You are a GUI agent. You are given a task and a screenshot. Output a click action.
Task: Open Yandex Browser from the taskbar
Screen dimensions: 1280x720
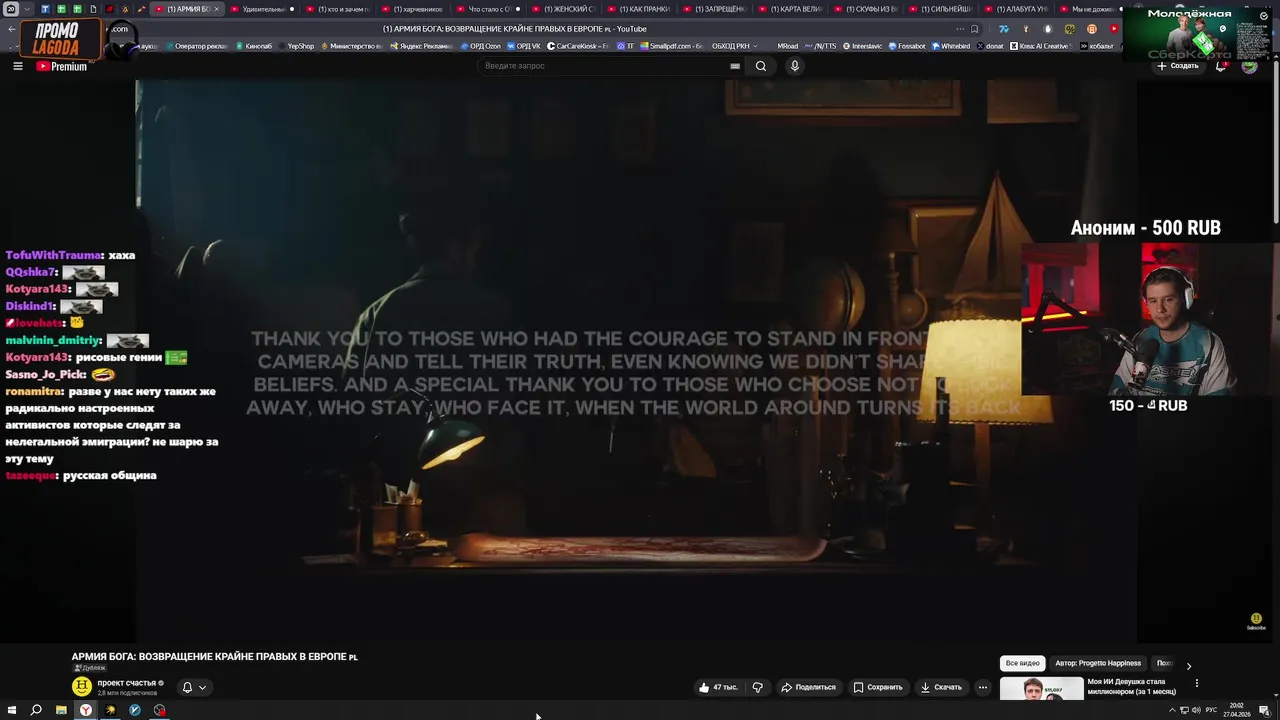86,710
